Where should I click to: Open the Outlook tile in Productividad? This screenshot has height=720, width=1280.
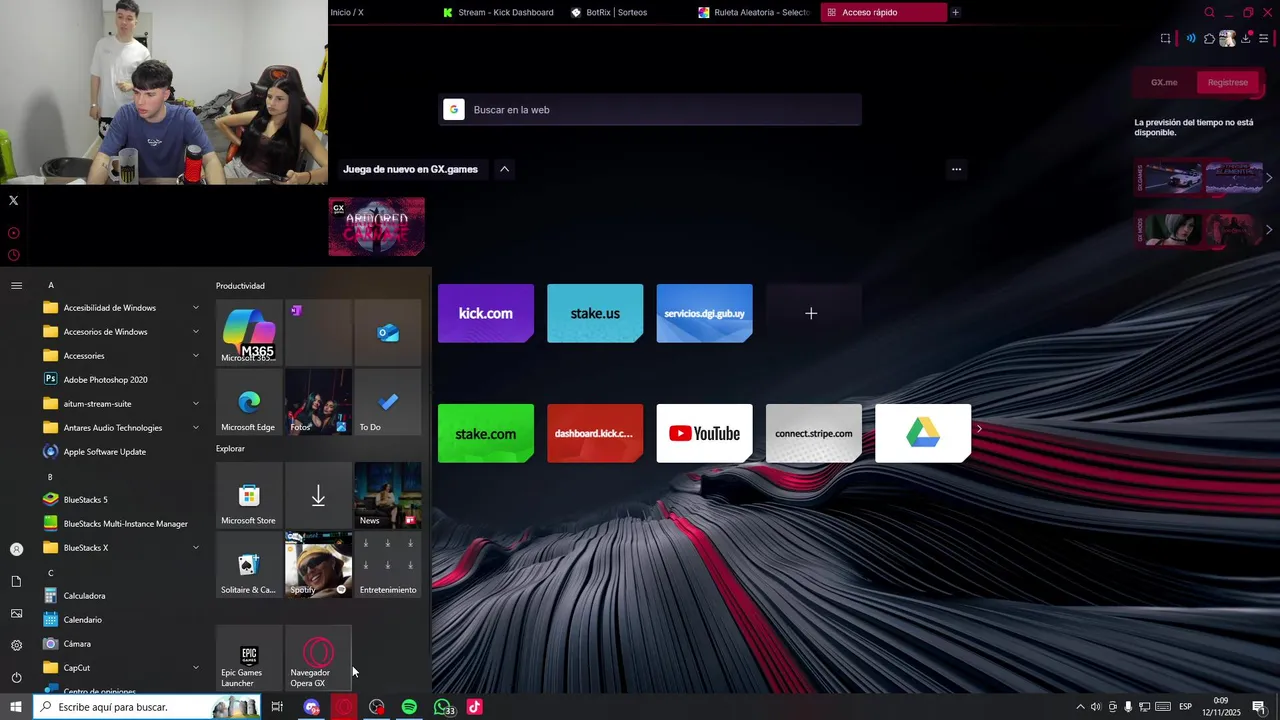pyautogui.click(x=388, y=332)
